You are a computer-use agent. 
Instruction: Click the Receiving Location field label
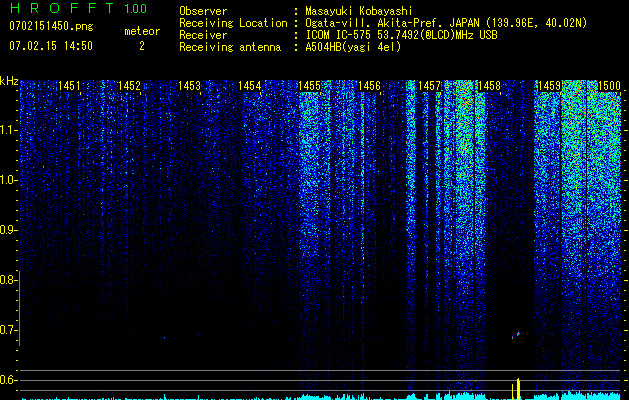(233, 23)
